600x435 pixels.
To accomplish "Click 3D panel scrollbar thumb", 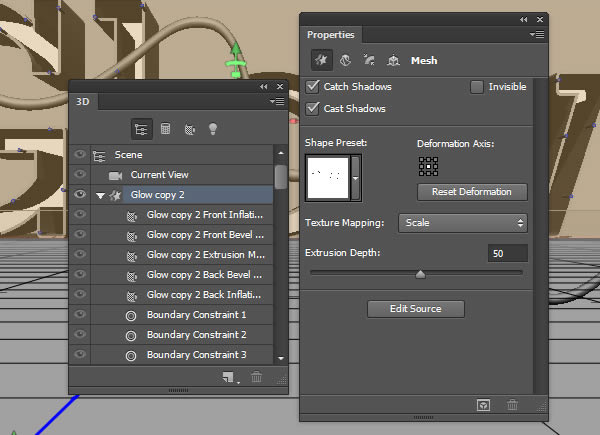I will coord(281,177).
